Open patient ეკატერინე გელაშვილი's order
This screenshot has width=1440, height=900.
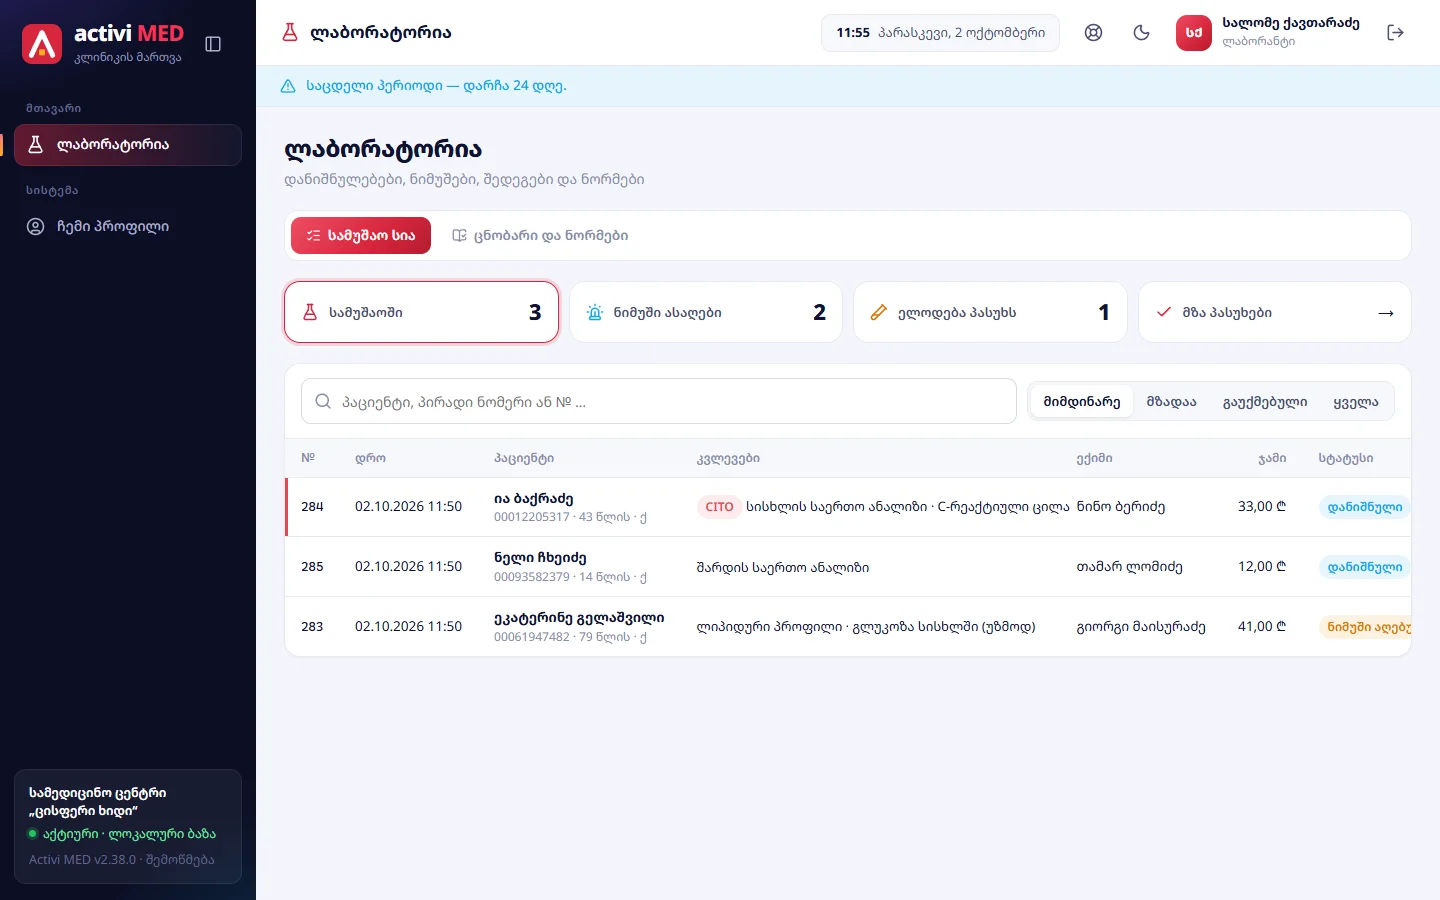[x=848, y=627]
